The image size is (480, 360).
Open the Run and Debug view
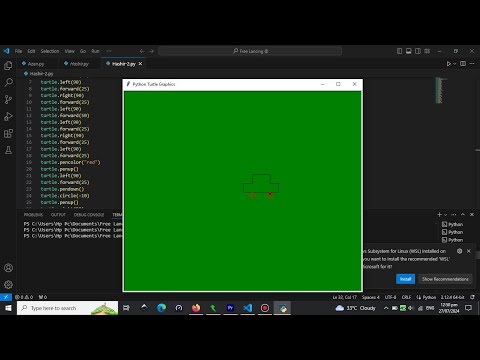(x=8, y=116)
